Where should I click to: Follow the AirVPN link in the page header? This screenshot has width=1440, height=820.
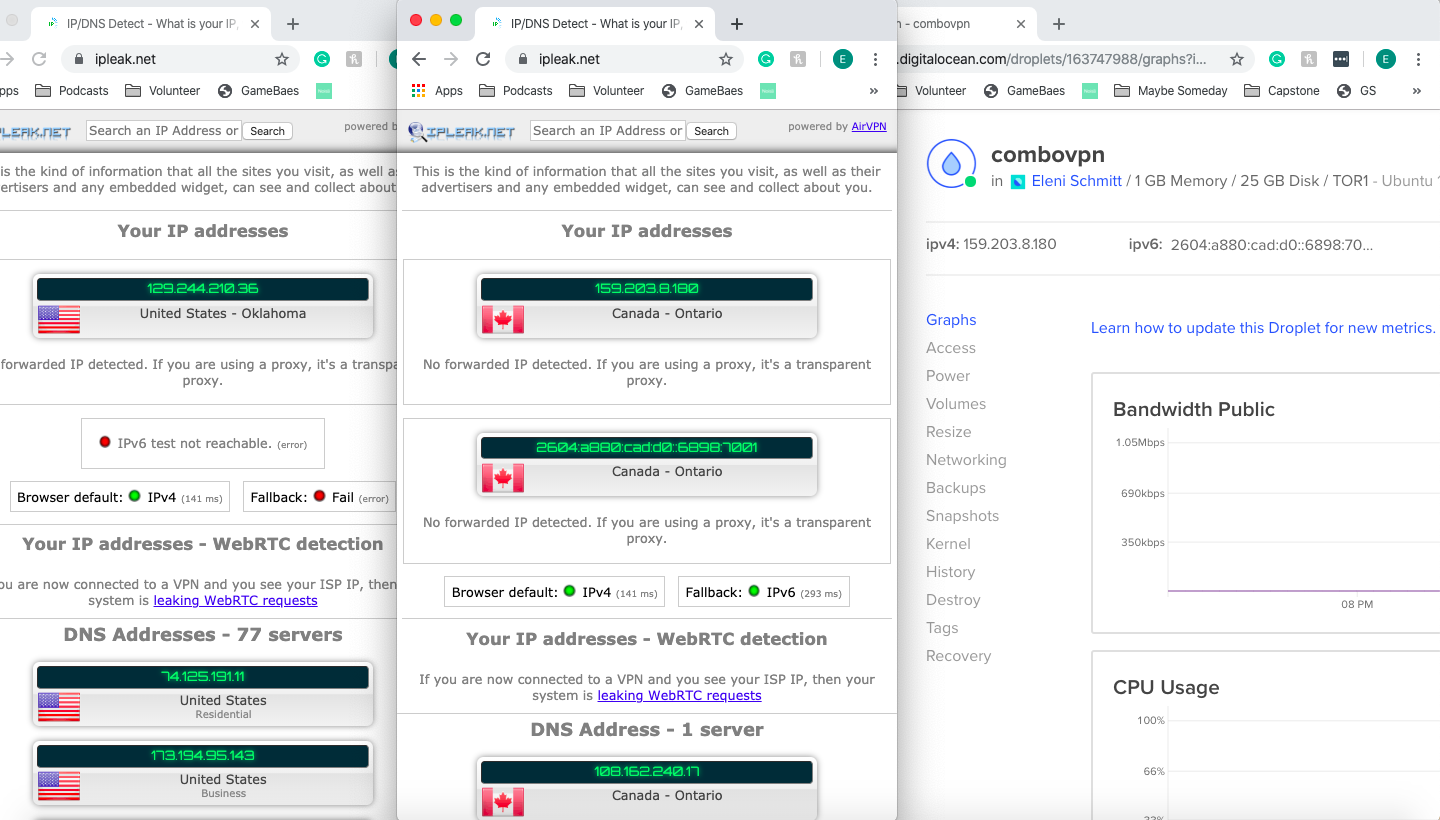868,126
